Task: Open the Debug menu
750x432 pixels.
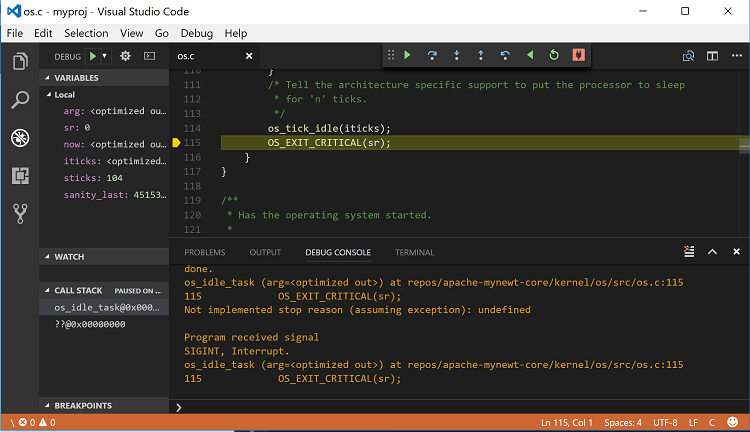Action: tap(197, 33)
